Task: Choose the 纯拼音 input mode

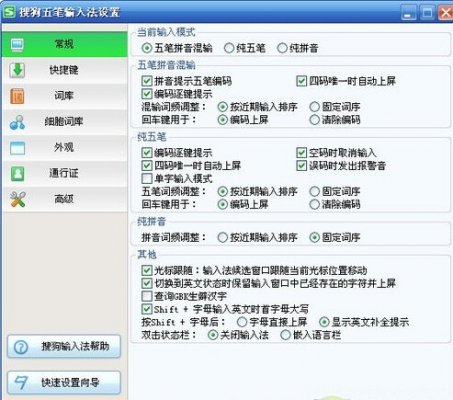Action: coord(282,48)
